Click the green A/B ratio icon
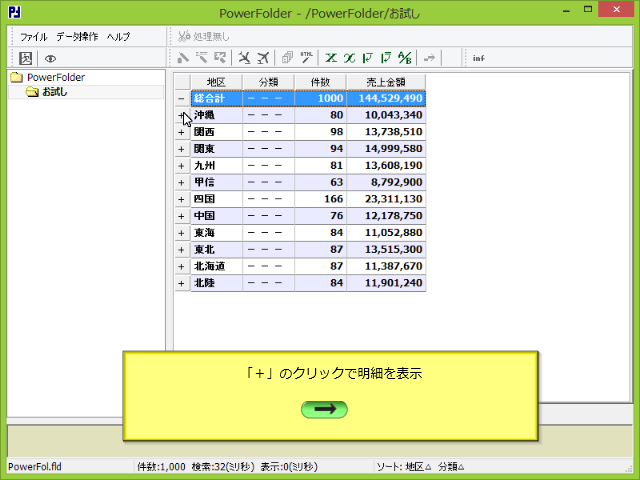 405,58
